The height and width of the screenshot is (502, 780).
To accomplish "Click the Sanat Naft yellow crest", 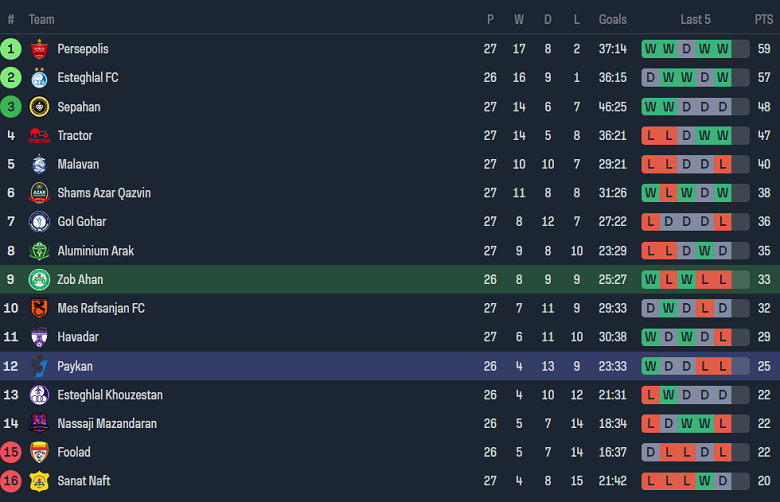I will coord(40,481).
